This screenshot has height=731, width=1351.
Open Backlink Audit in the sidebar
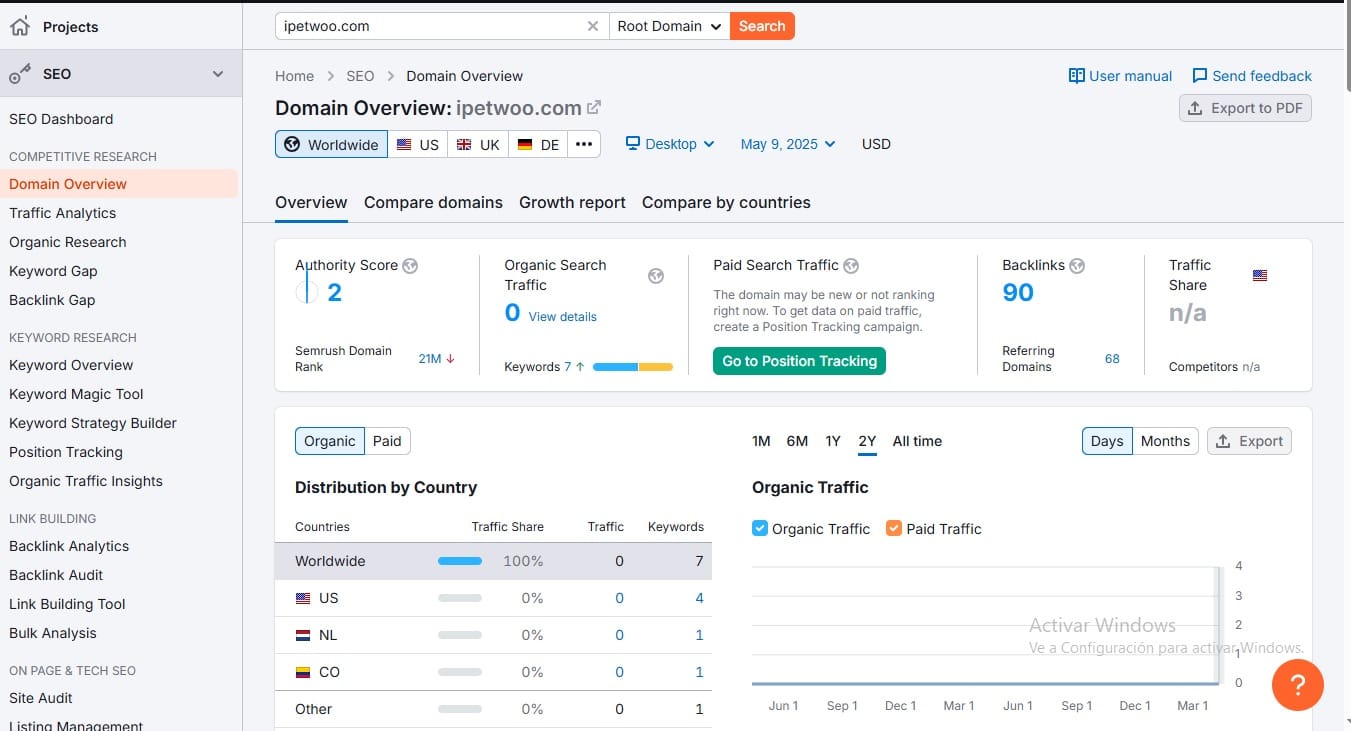[56, 575]
